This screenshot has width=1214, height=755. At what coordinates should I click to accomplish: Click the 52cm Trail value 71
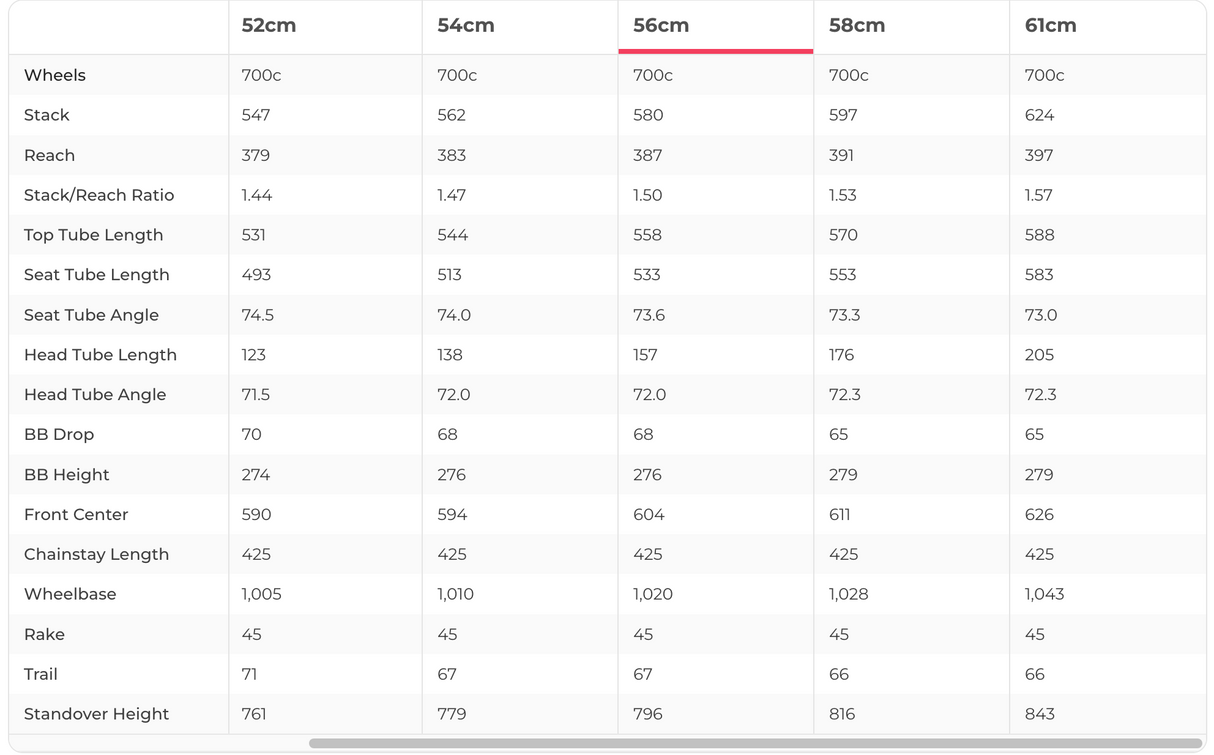point(249,674)
